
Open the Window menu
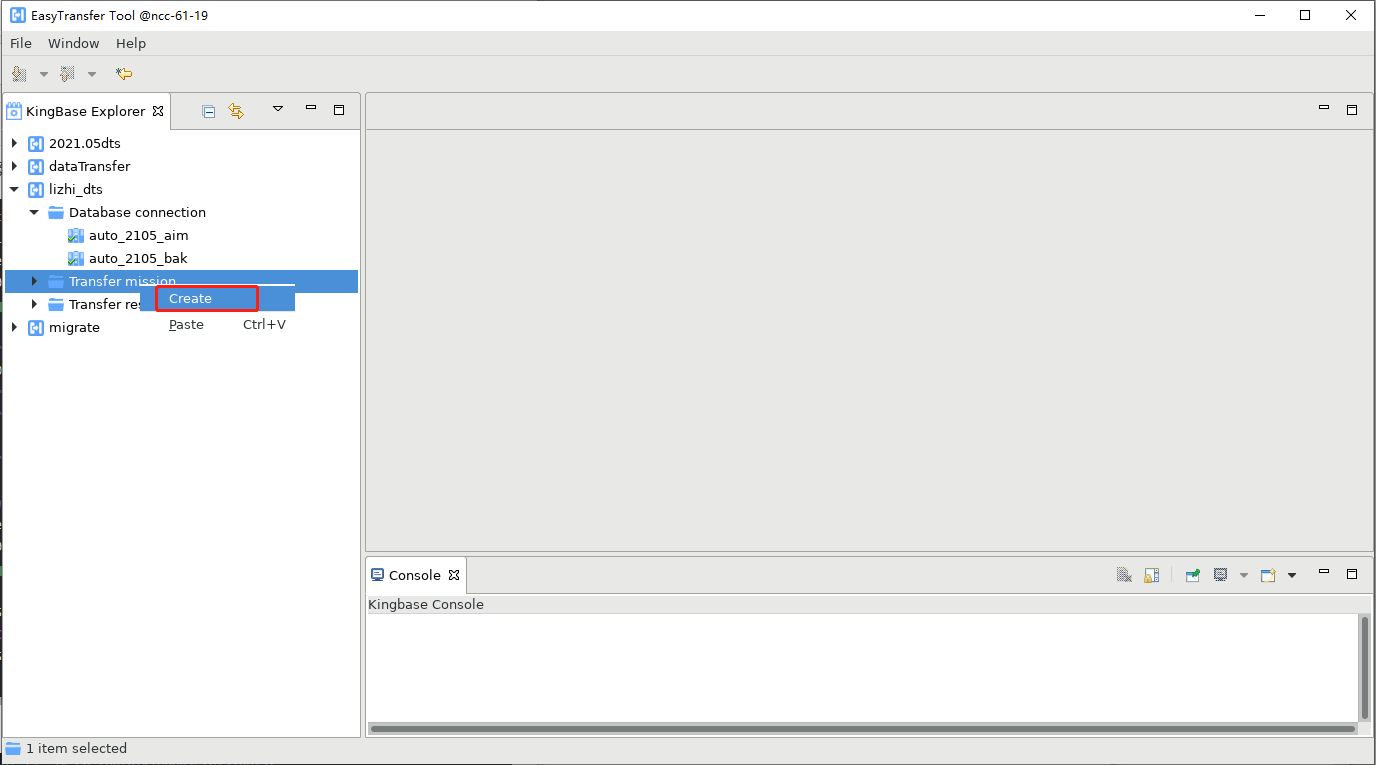(x=74, y=43)
